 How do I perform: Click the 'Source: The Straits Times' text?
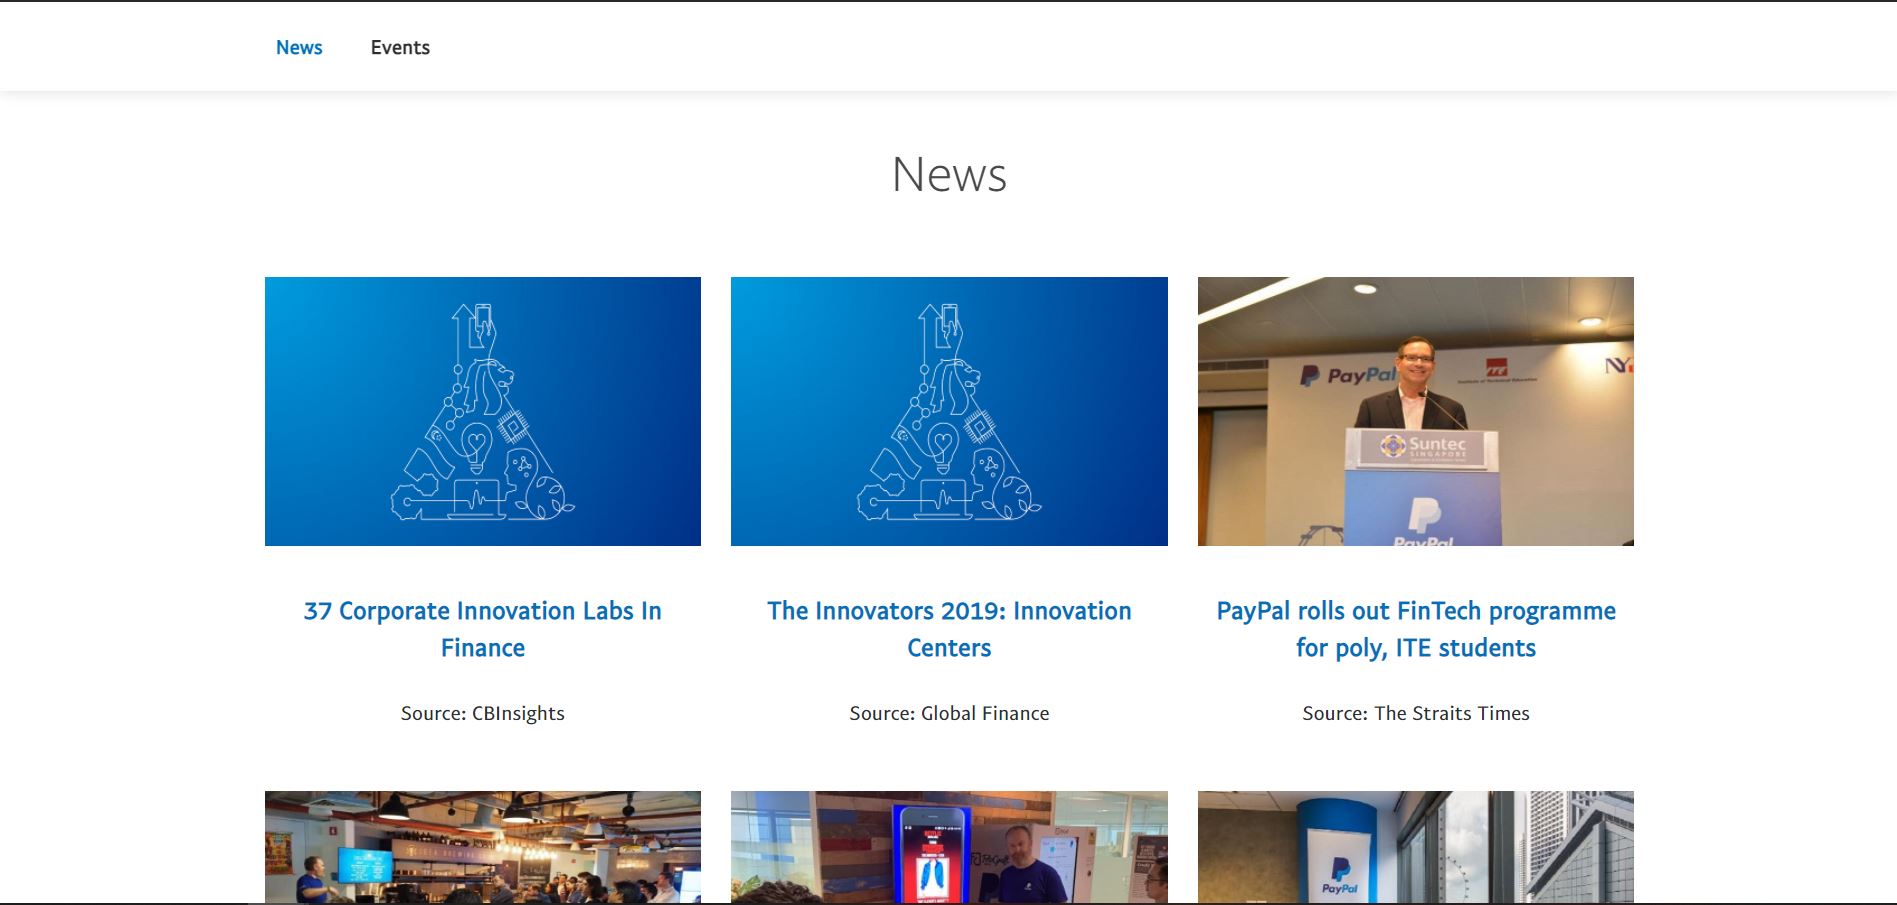point(1416,713)
